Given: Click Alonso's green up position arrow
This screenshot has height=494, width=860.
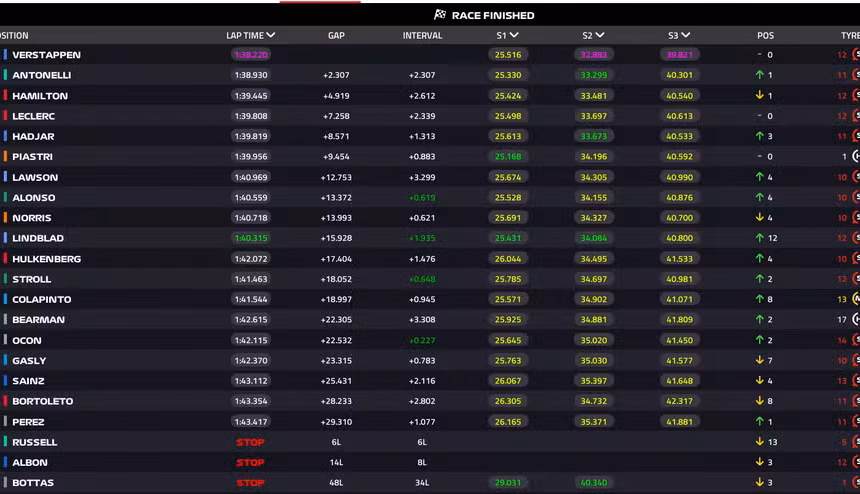Looking at the screenshot, I should [x=760, y=197].
